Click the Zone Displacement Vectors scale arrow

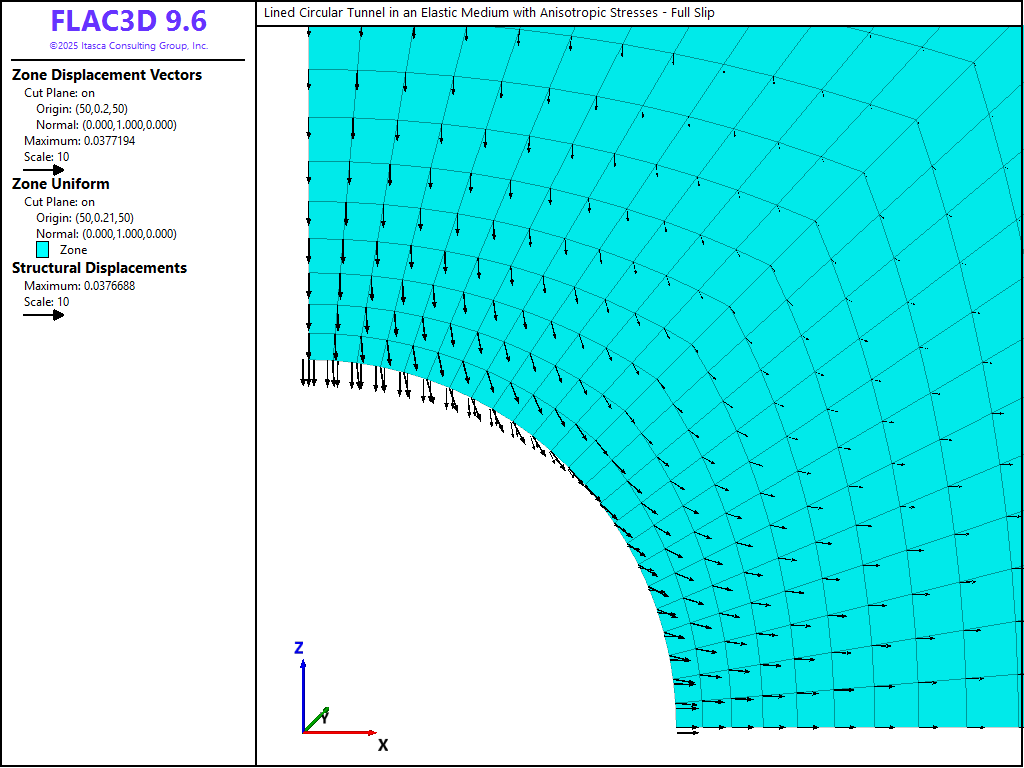click(x=44, y=170)
